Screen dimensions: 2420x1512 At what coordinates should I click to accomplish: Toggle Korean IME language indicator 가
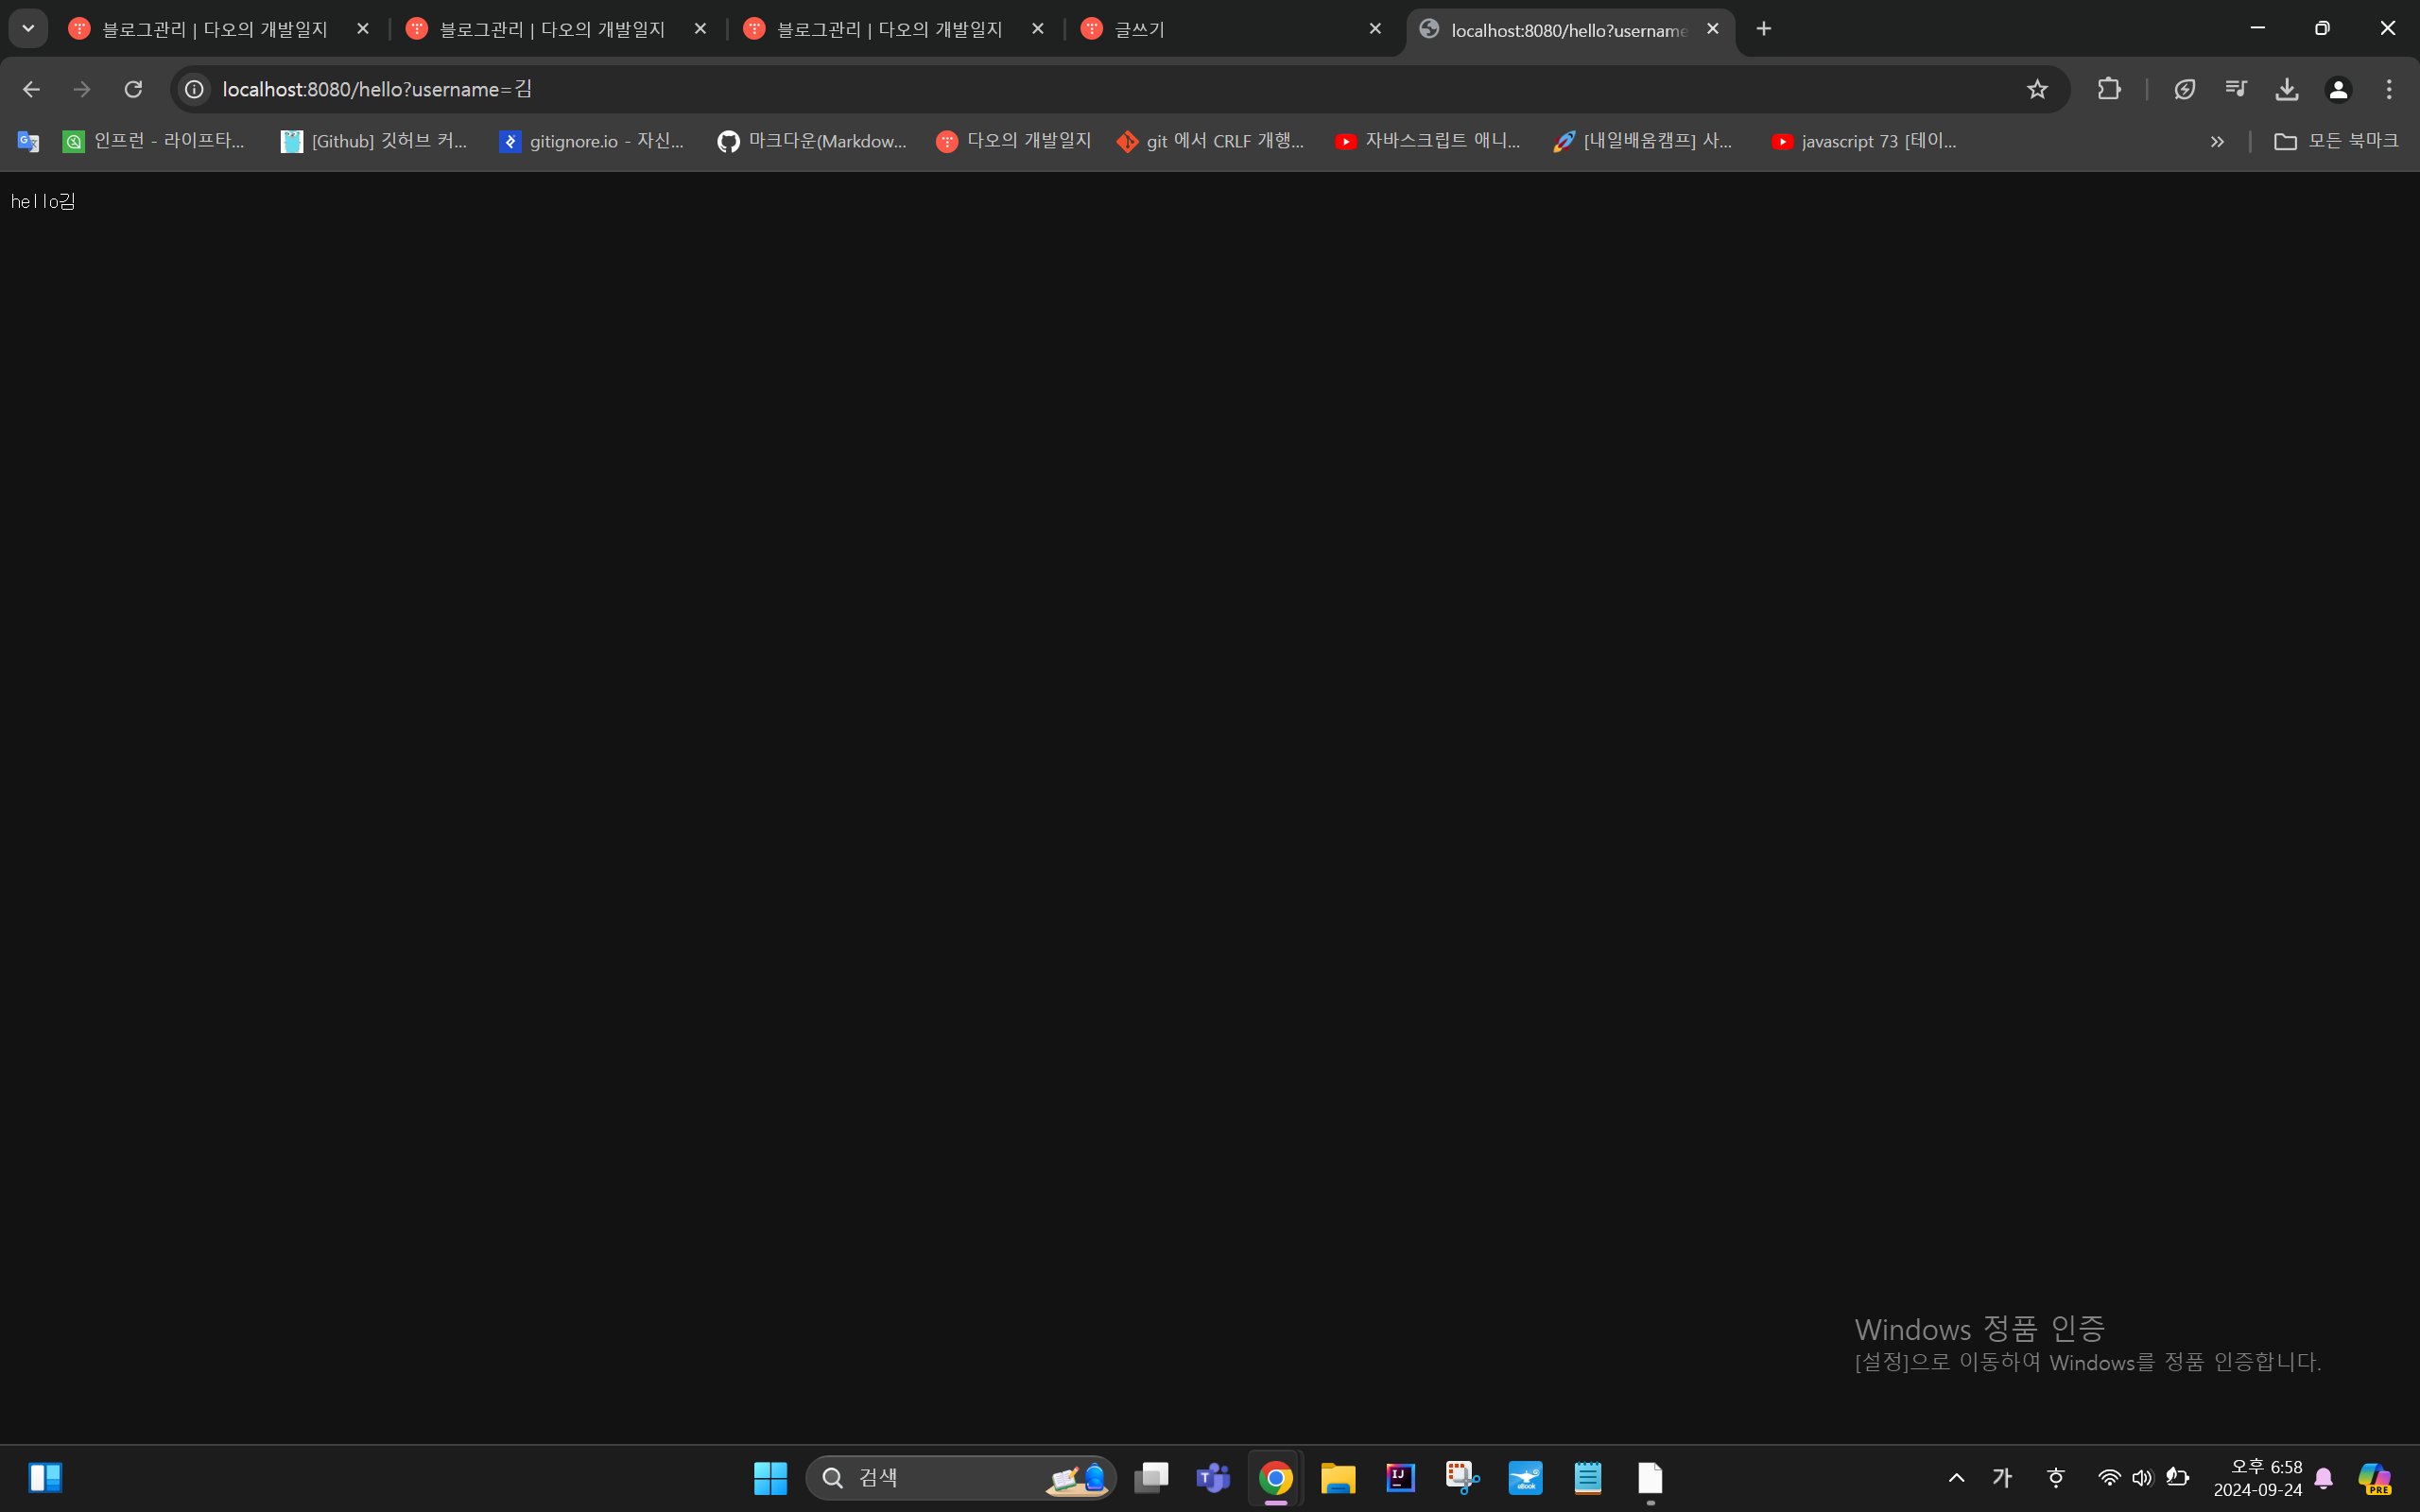(x=2002, y=1477)
